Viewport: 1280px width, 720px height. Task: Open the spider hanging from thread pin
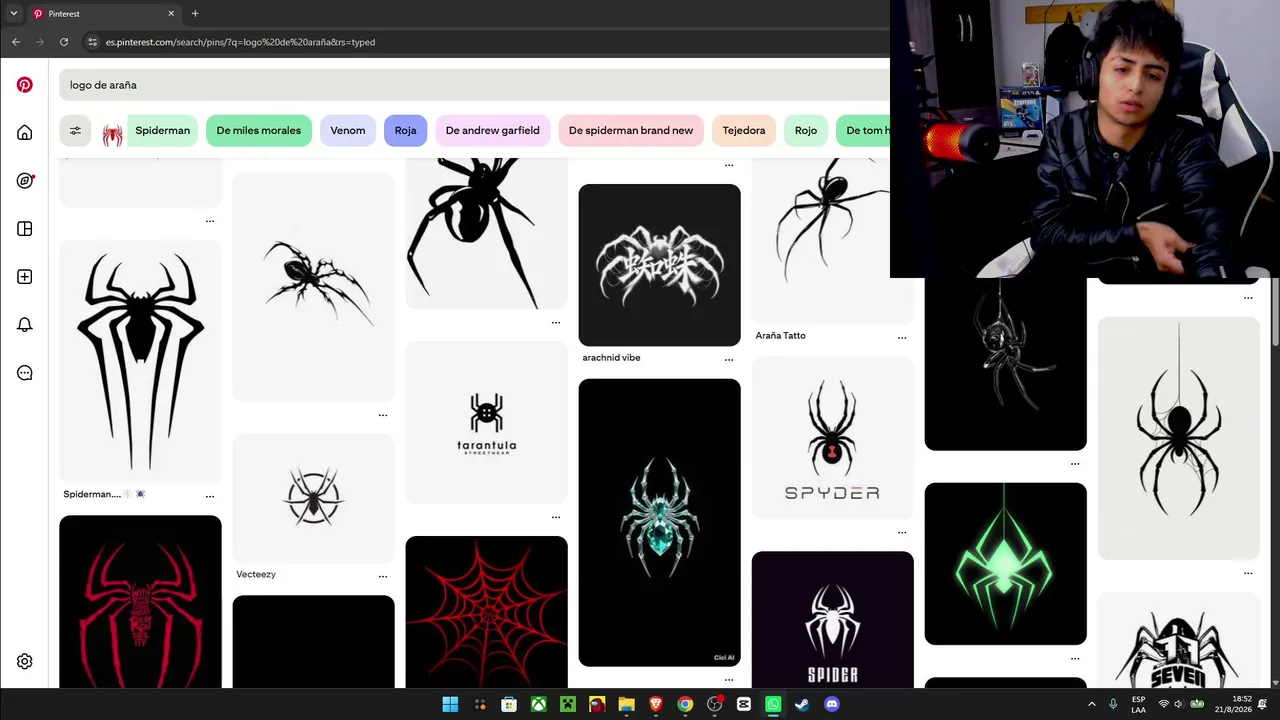[1178, 438]
